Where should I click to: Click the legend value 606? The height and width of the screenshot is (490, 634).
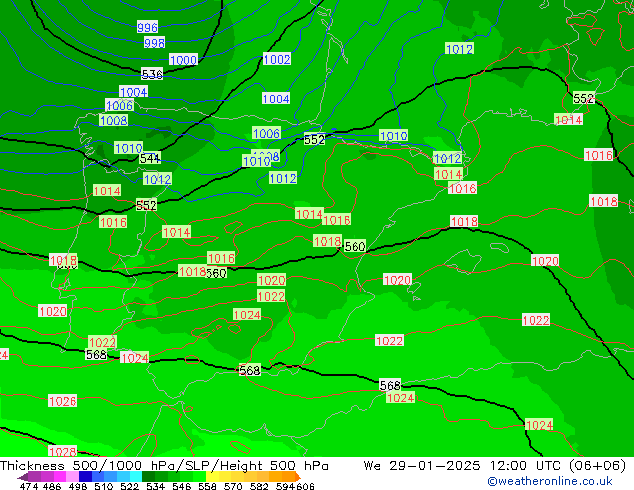point(305,486)
